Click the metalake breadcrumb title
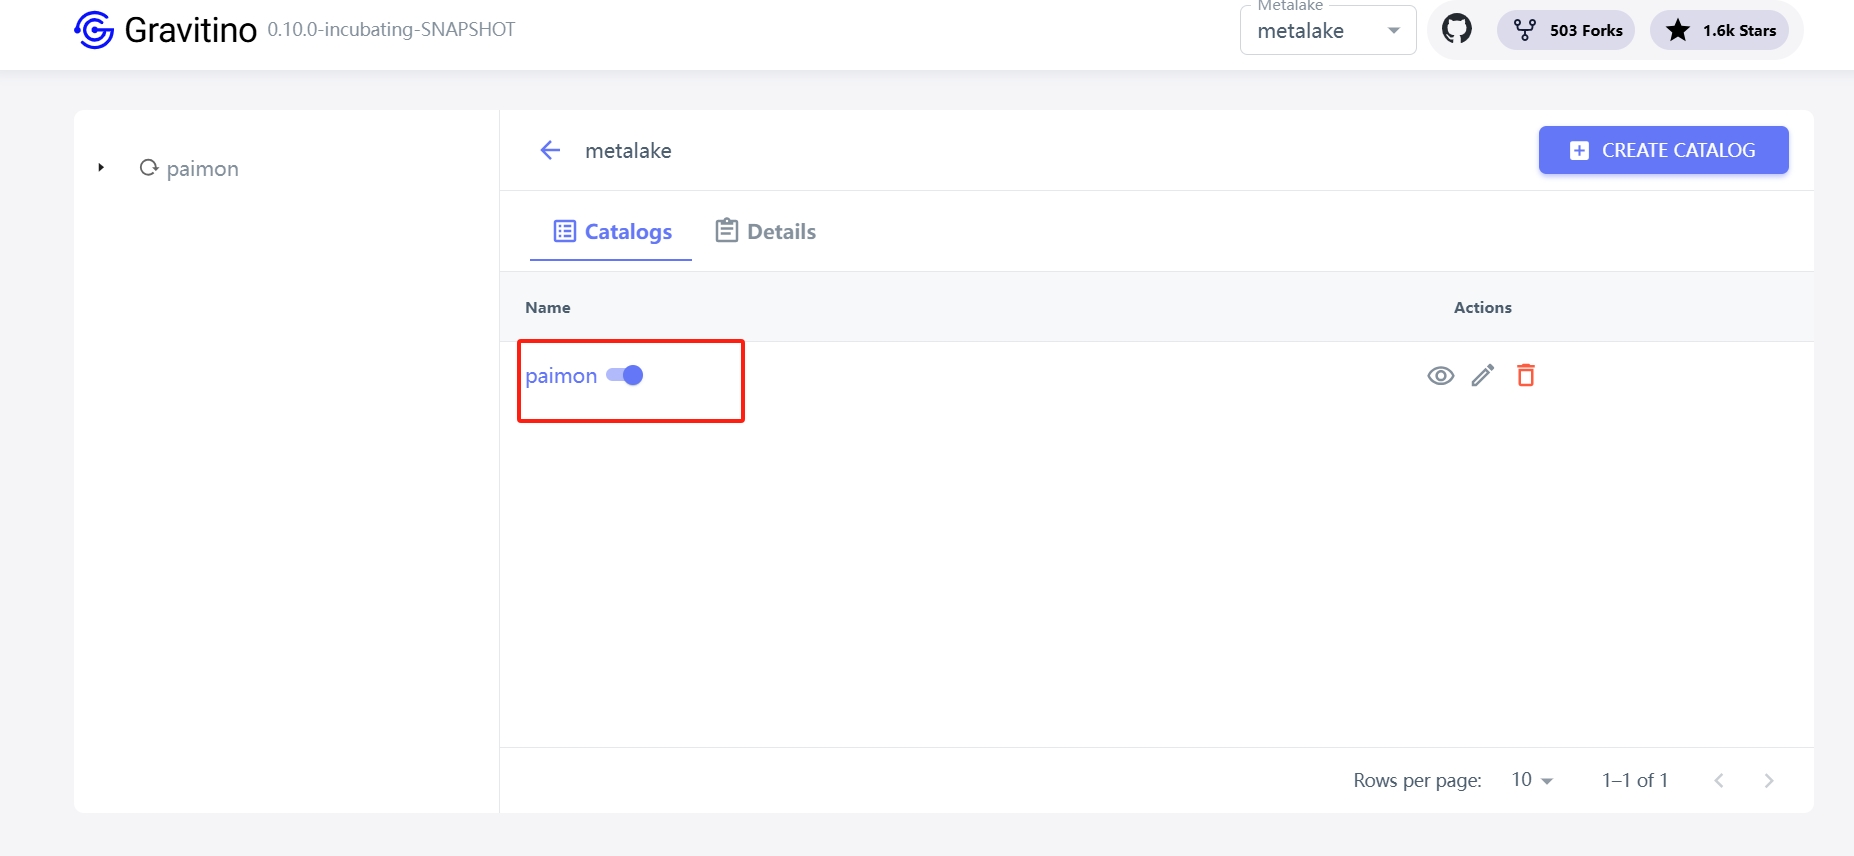 click(x=628, y=151)
